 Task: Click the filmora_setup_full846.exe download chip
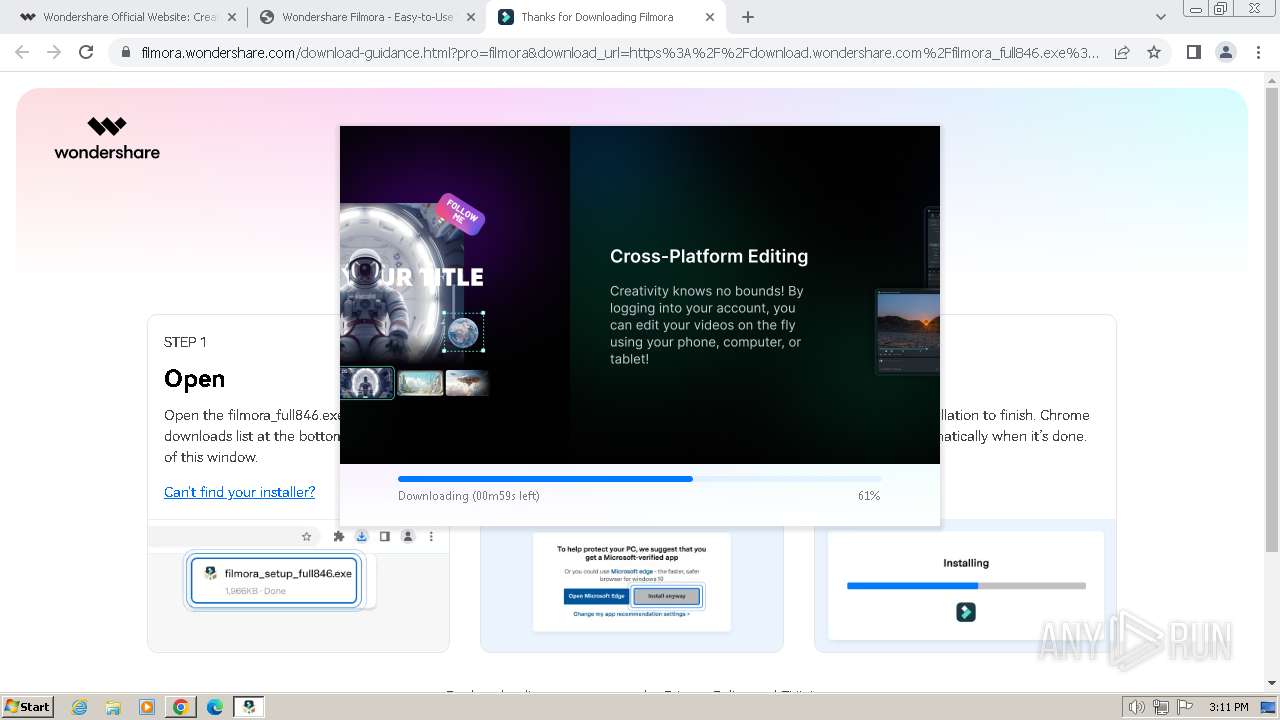(x=274, y=581)
